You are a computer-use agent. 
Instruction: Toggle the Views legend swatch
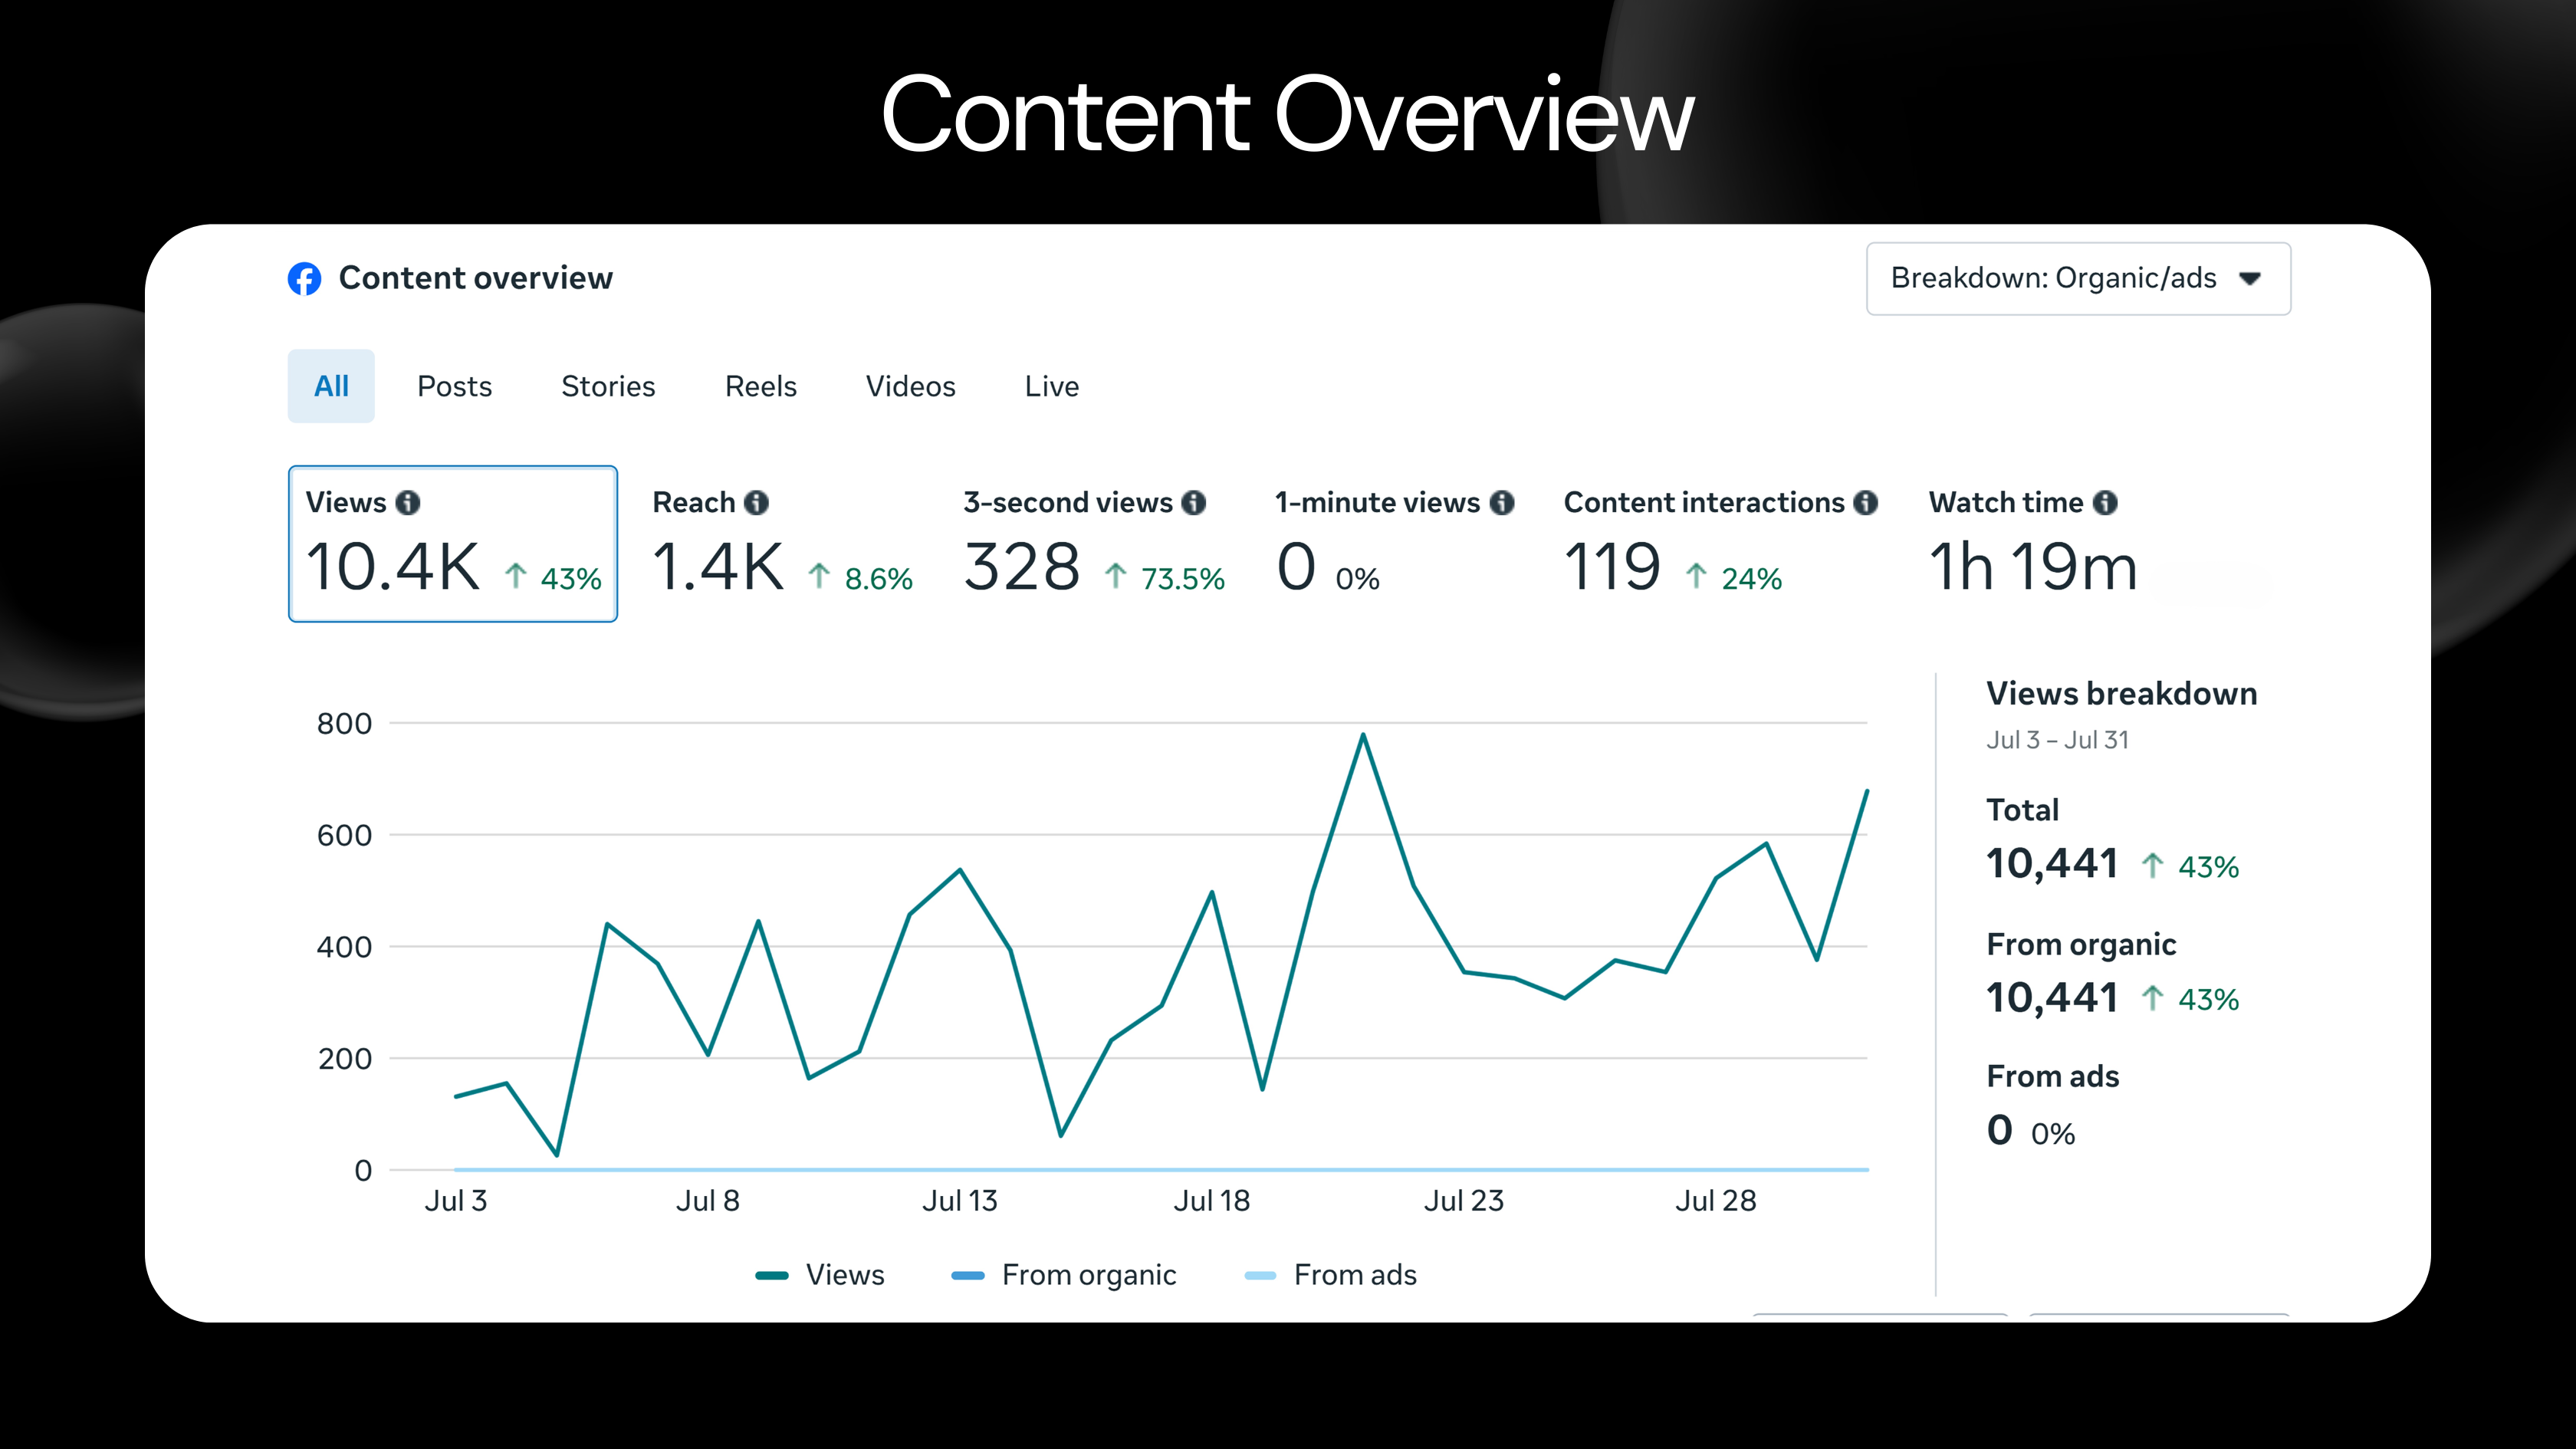pyautogui.click(x=772, y=1275)
